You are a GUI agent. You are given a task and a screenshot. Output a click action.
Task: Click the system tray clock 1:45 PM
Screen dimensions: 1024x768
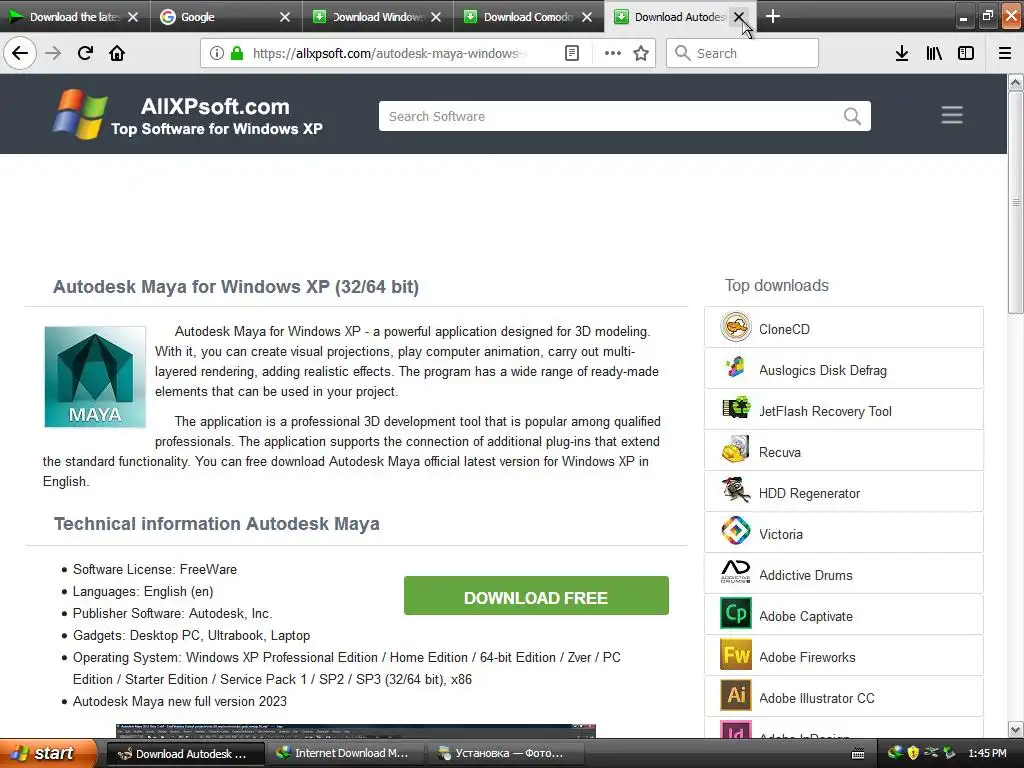pos(987,753)
